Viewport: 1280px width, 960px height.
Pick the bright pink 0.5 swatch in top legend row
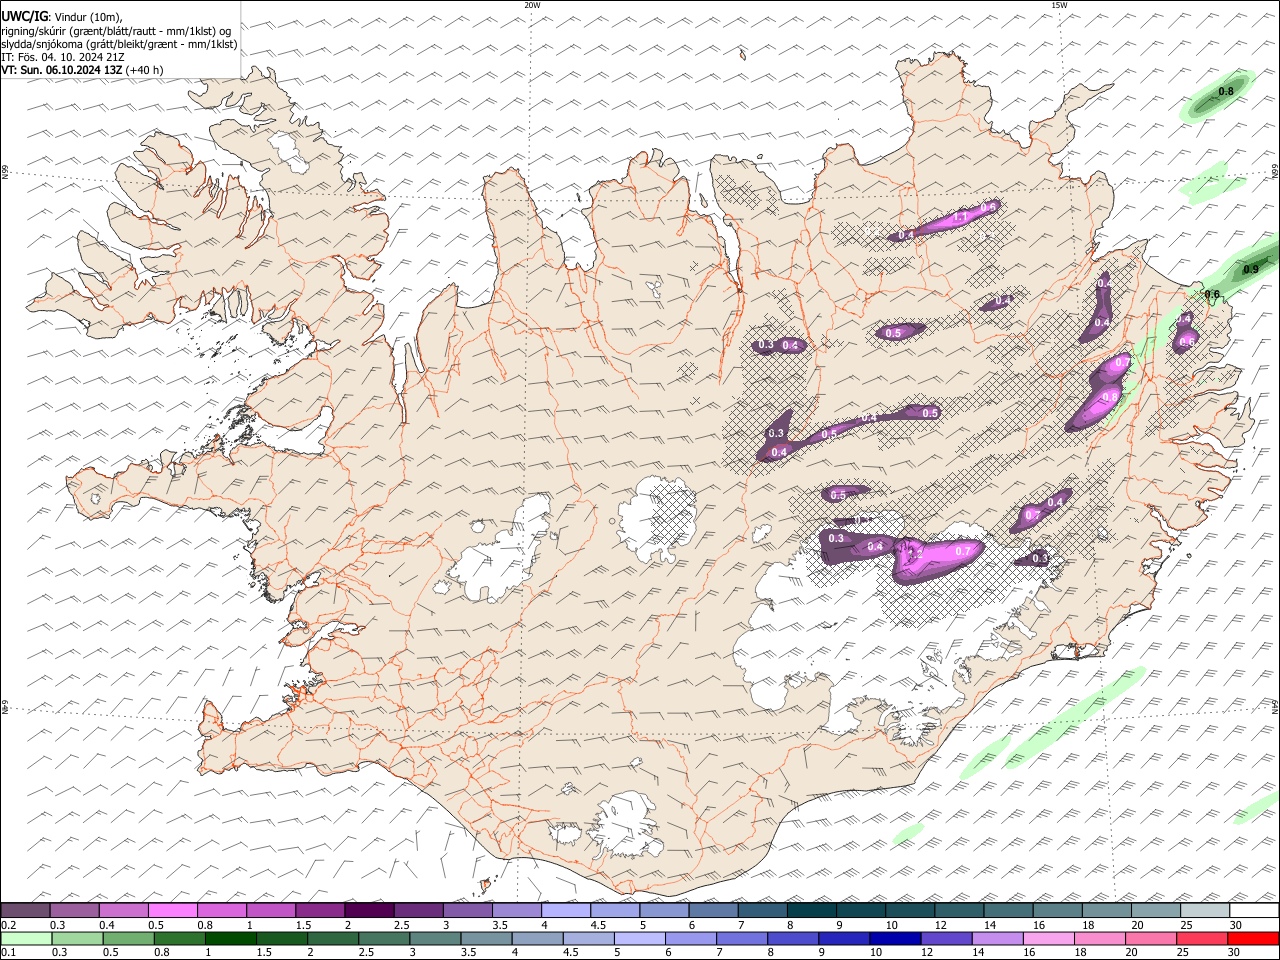coord(173,910)
